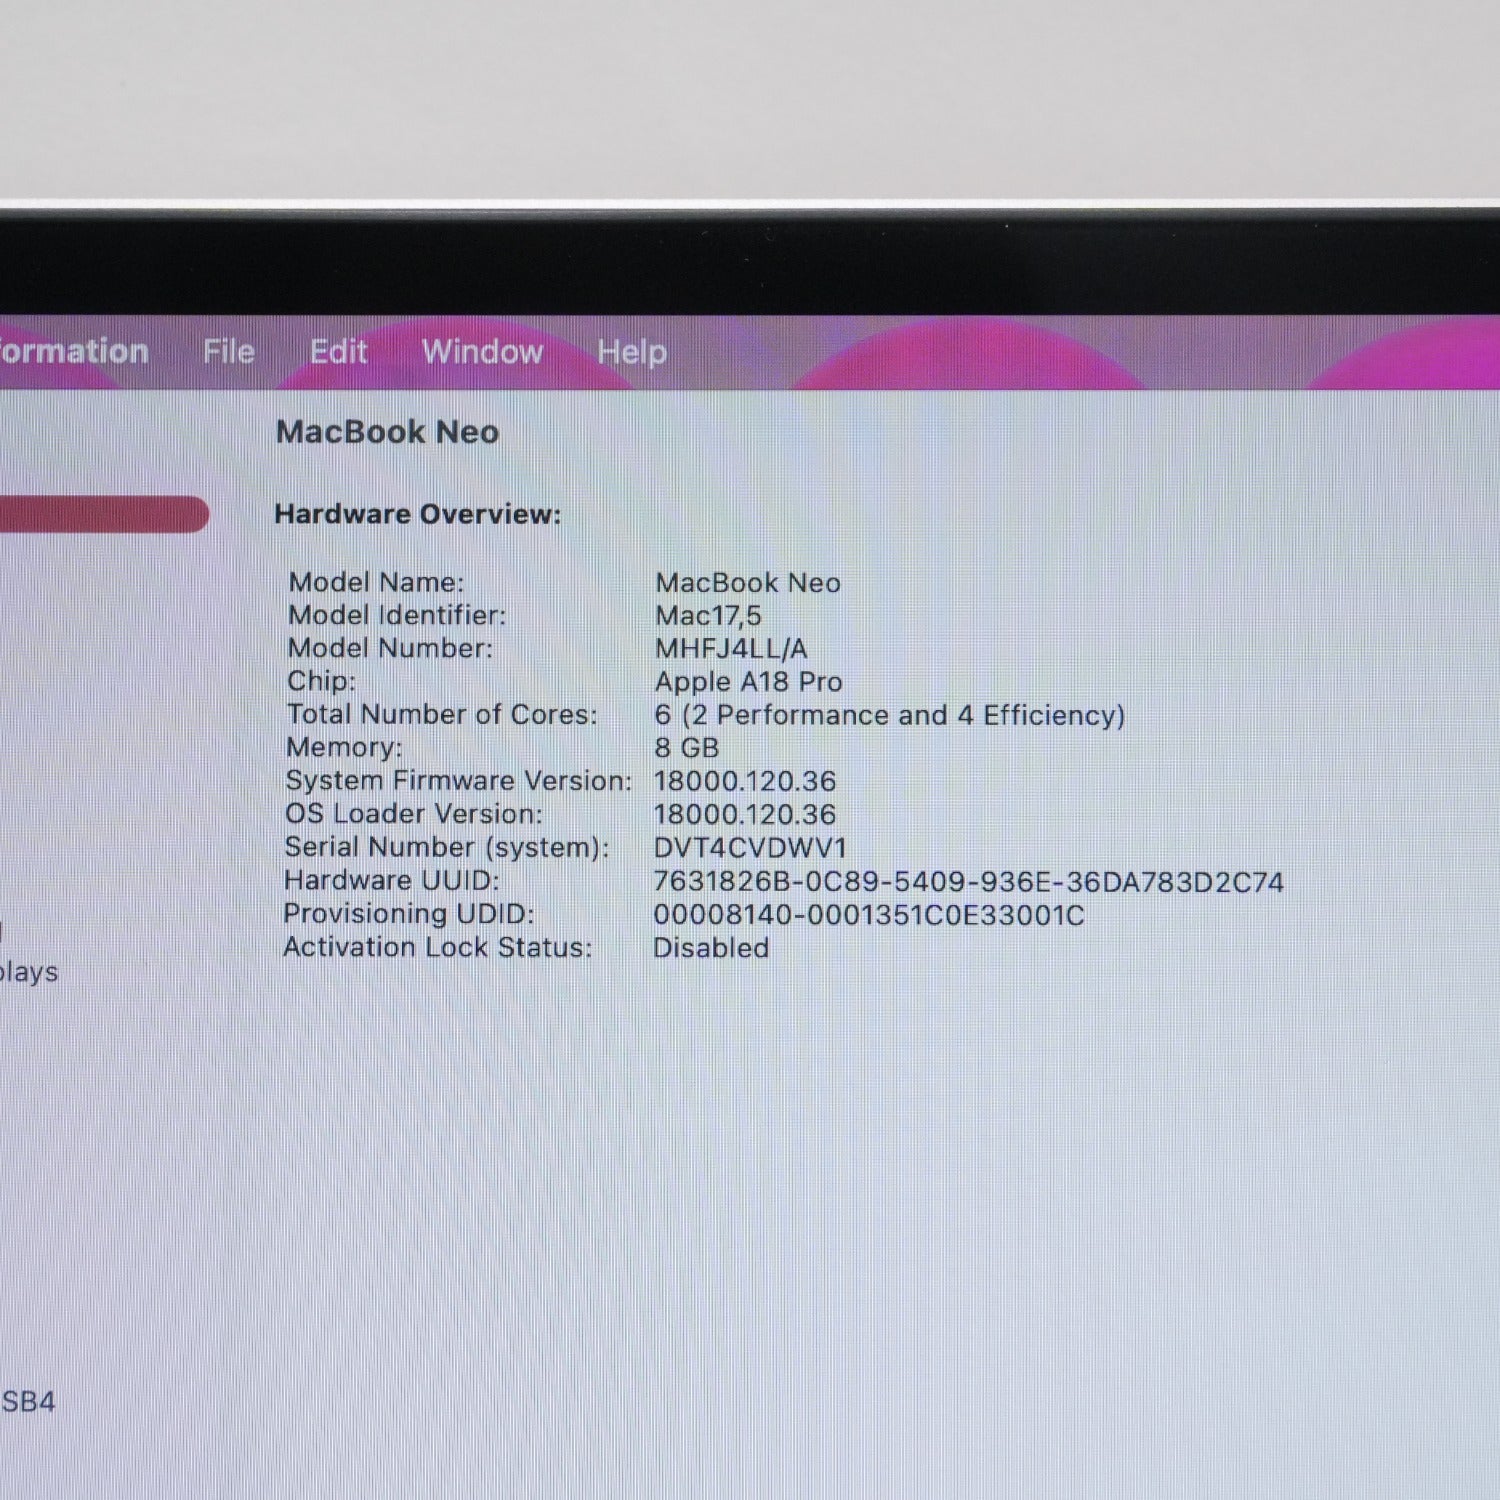The width and height of the screenshot is (1500, 1500).
Task: Click the Model Number label
Action: [390, 648]
